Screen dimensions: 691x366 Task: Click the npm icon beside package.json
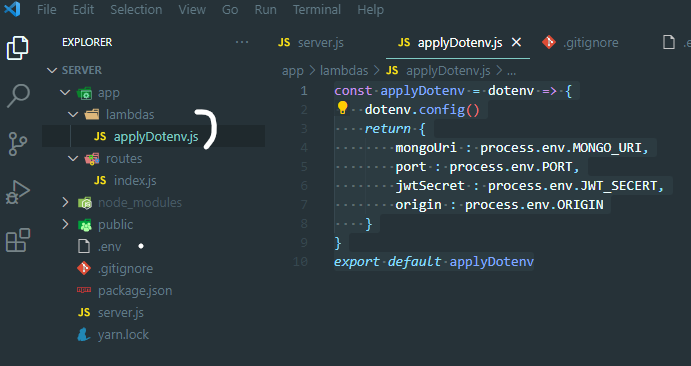coord(84,290)
